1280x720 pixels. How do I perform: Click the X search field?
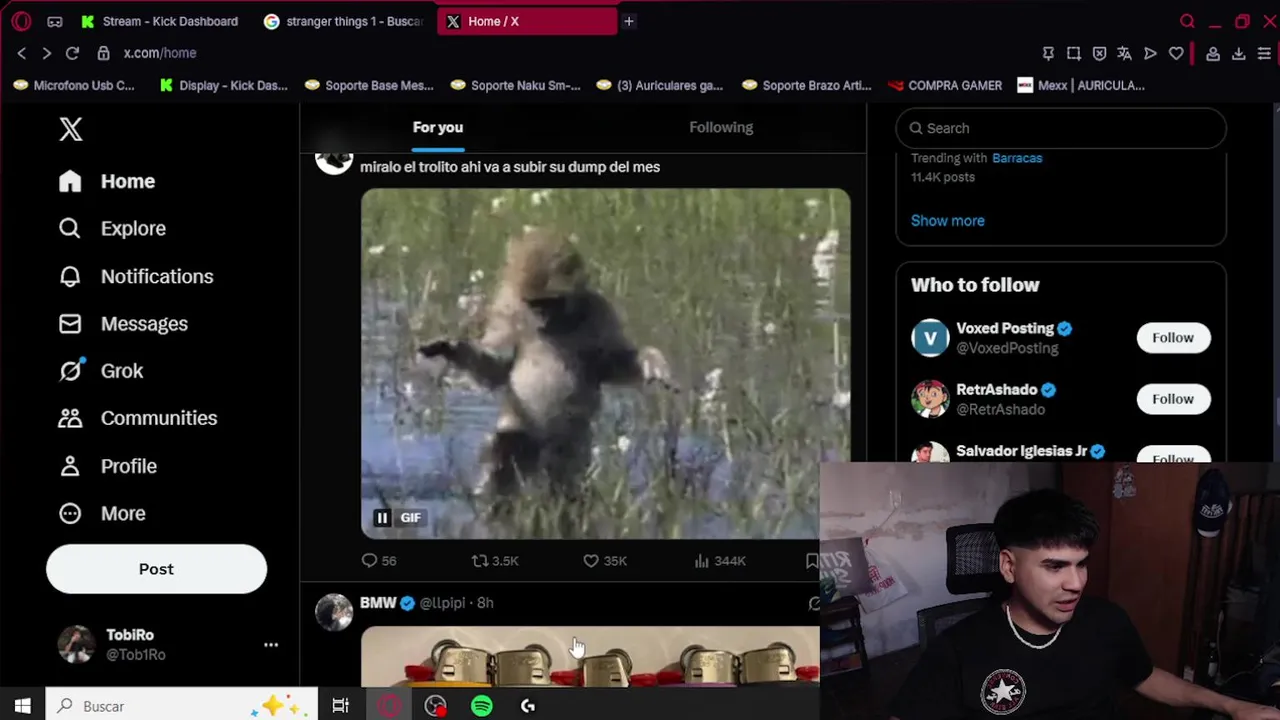pyautogui.click(x=1061, y=128)
